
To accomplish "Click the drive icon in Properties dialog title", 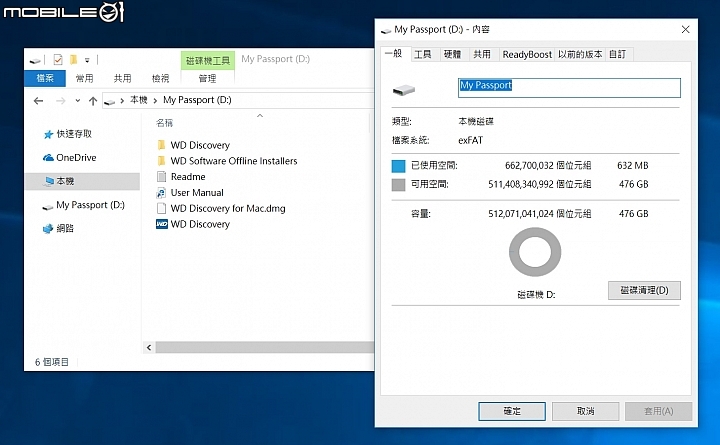I will (386, 30).
